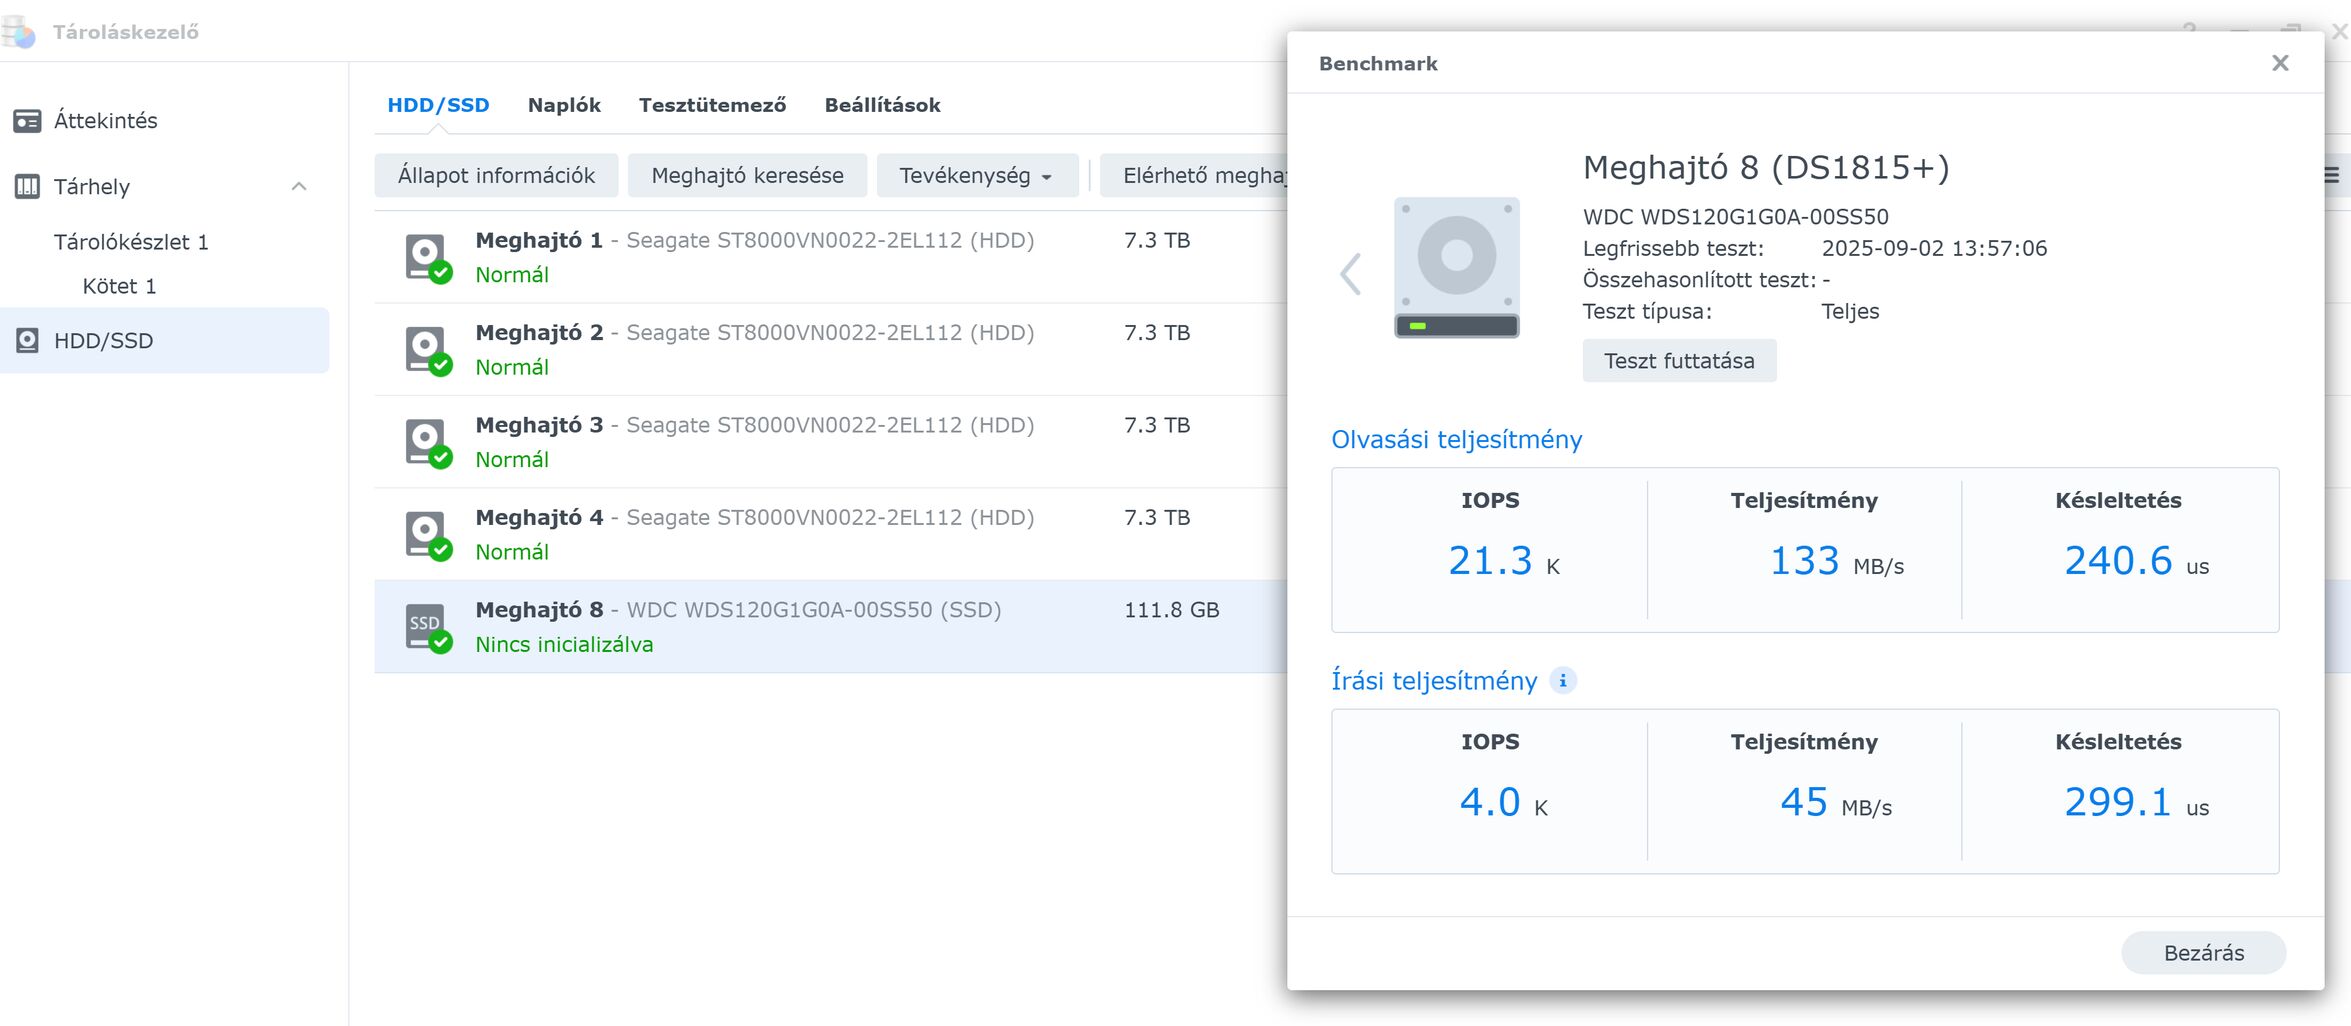Click the previous drive arrow in Benchmark
The height and width of the screenshot is (1026, 2351).
[1350, 274]
